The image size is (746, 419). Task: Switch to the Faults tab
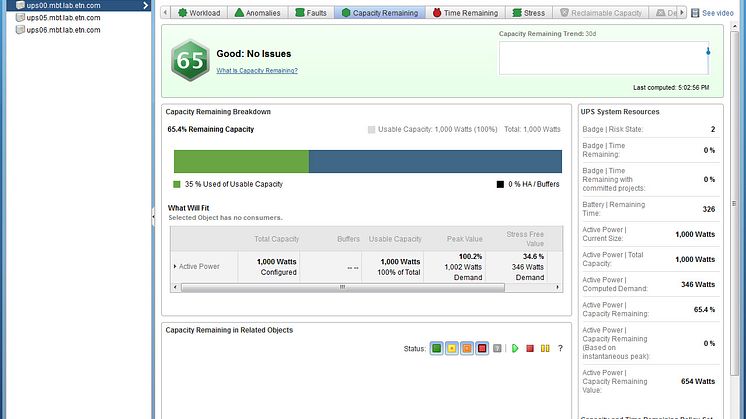pos(311,13)
